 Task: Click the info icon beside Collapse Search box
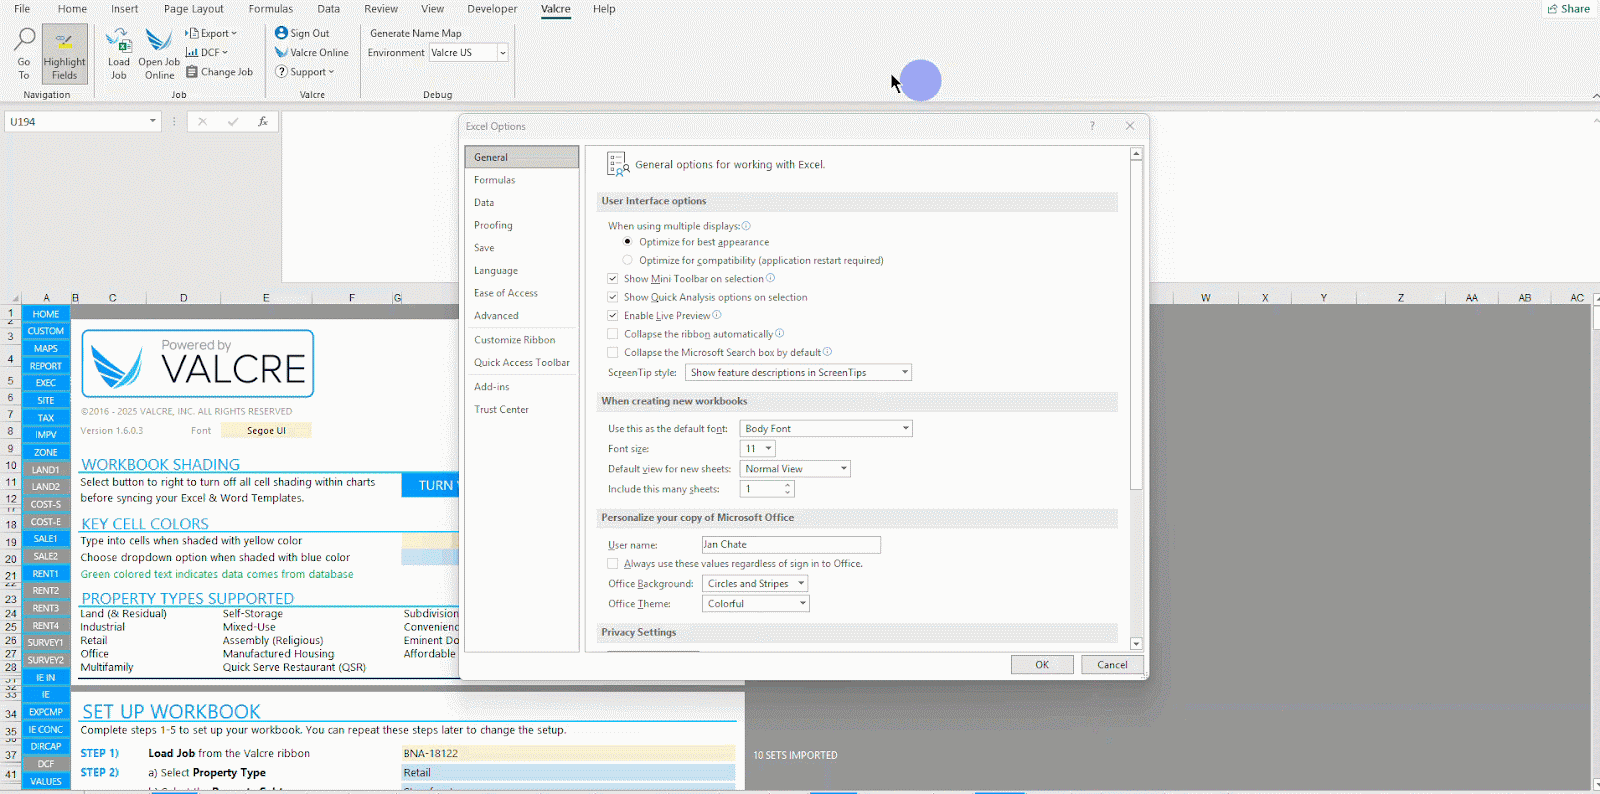(x=827, y=352)
